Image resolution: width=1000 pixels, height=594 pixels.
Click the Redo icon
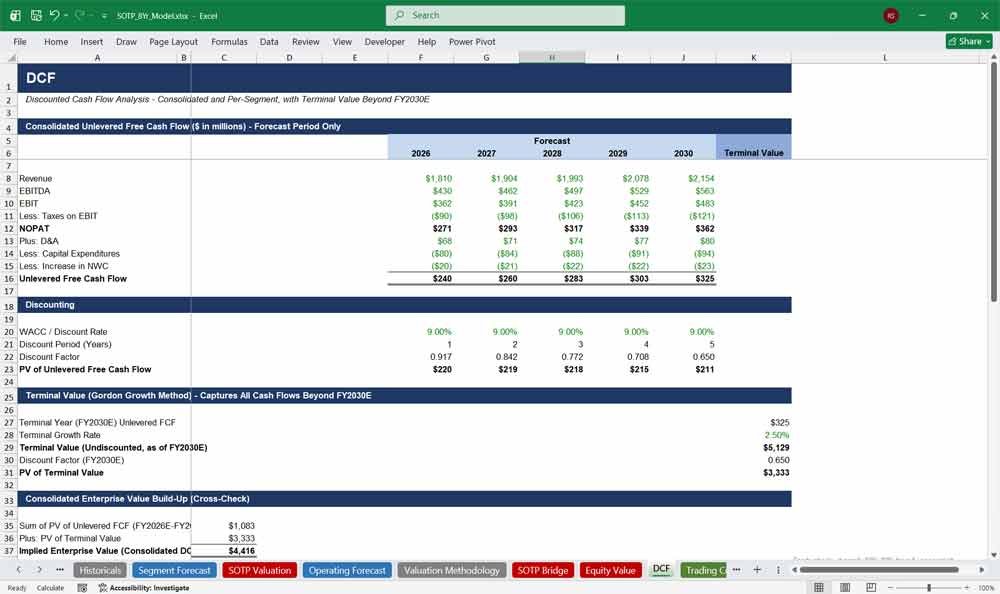point(80,15)
